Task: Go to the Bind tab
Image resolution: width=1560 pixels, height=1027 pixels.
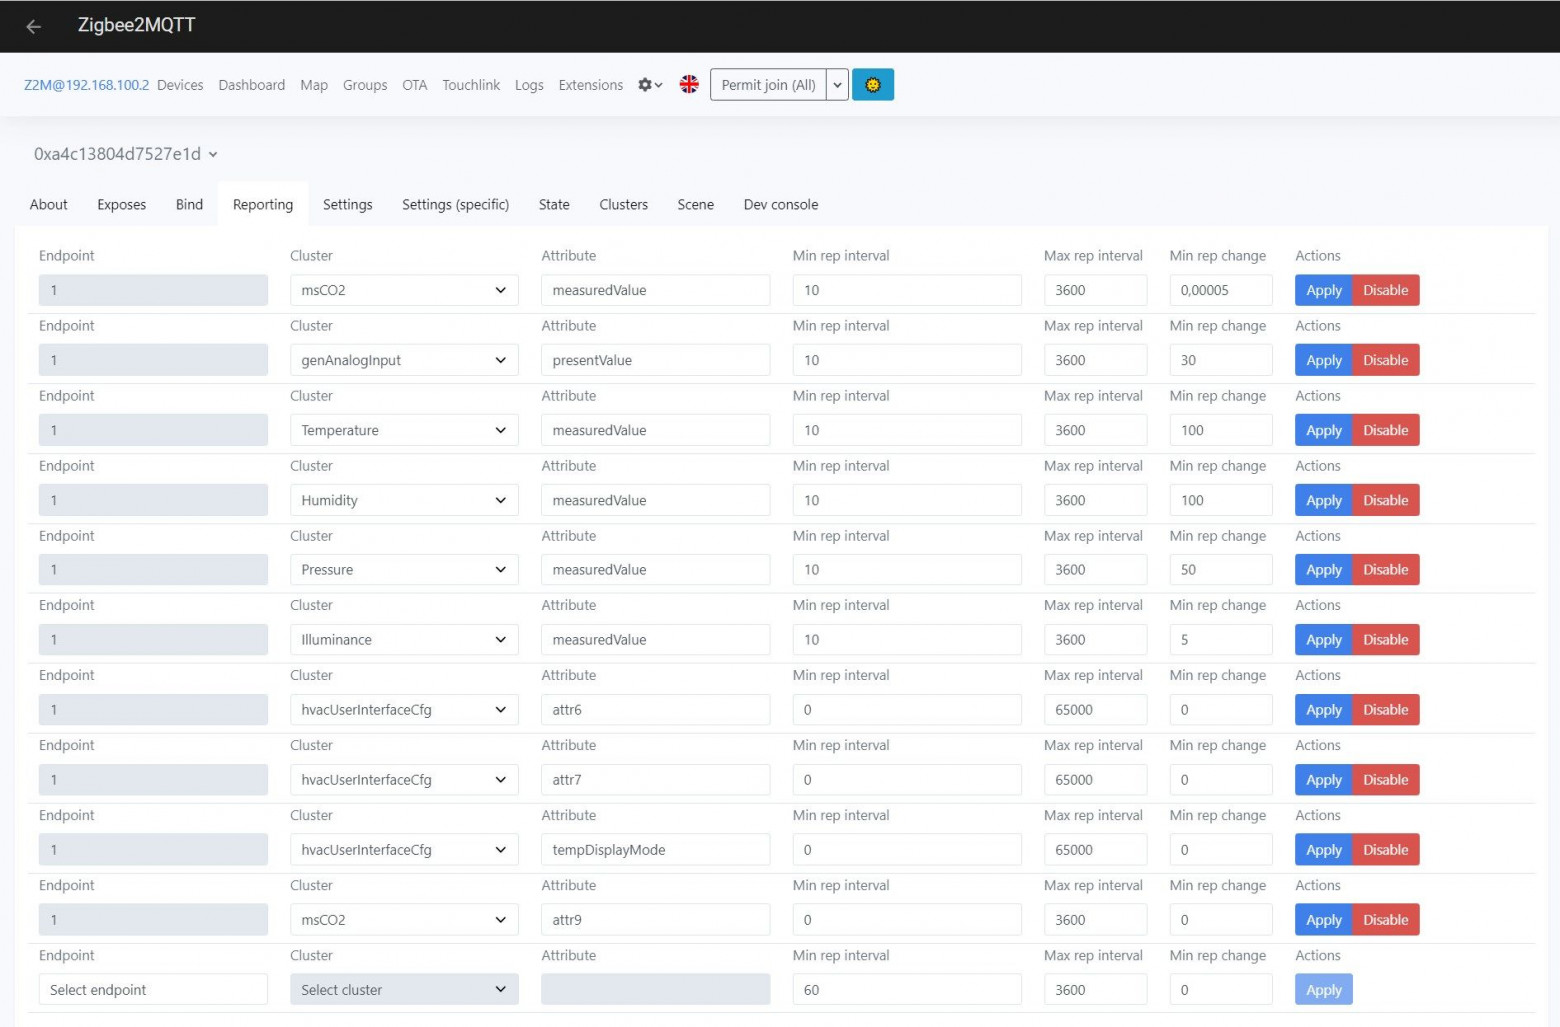Action: click(189, 205)
